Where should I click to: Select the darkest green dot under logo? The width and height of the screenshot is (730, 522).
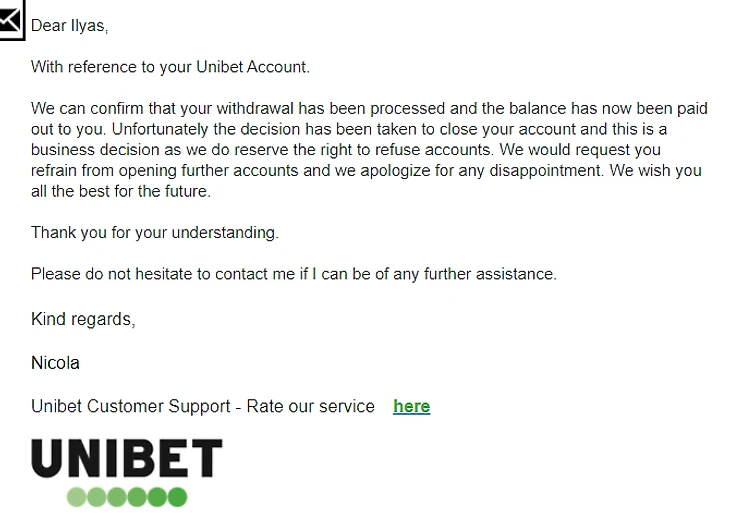pyautogui.click(x=177, y=497)
